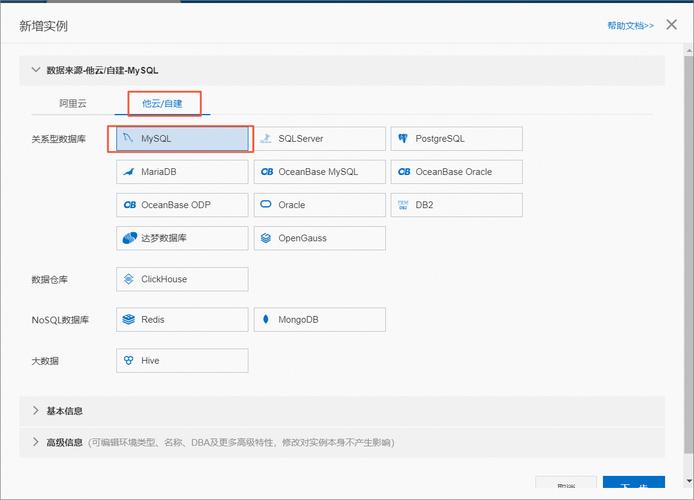Image resolution: width=694 pixels, height=500 pixels.
Task: Click the OceanBase Oracle label text
Action: click(454, 172)
